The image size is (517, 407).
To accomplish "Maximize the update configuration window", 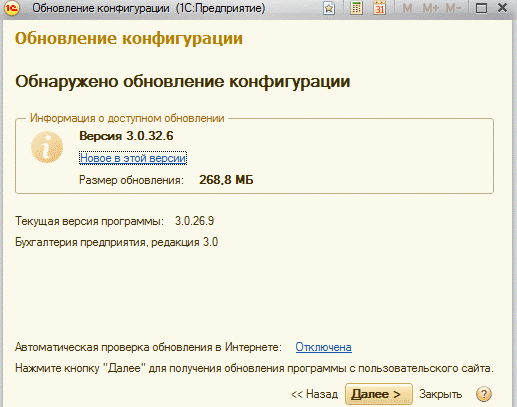I will pyautogui.click(x=481, y=8).
